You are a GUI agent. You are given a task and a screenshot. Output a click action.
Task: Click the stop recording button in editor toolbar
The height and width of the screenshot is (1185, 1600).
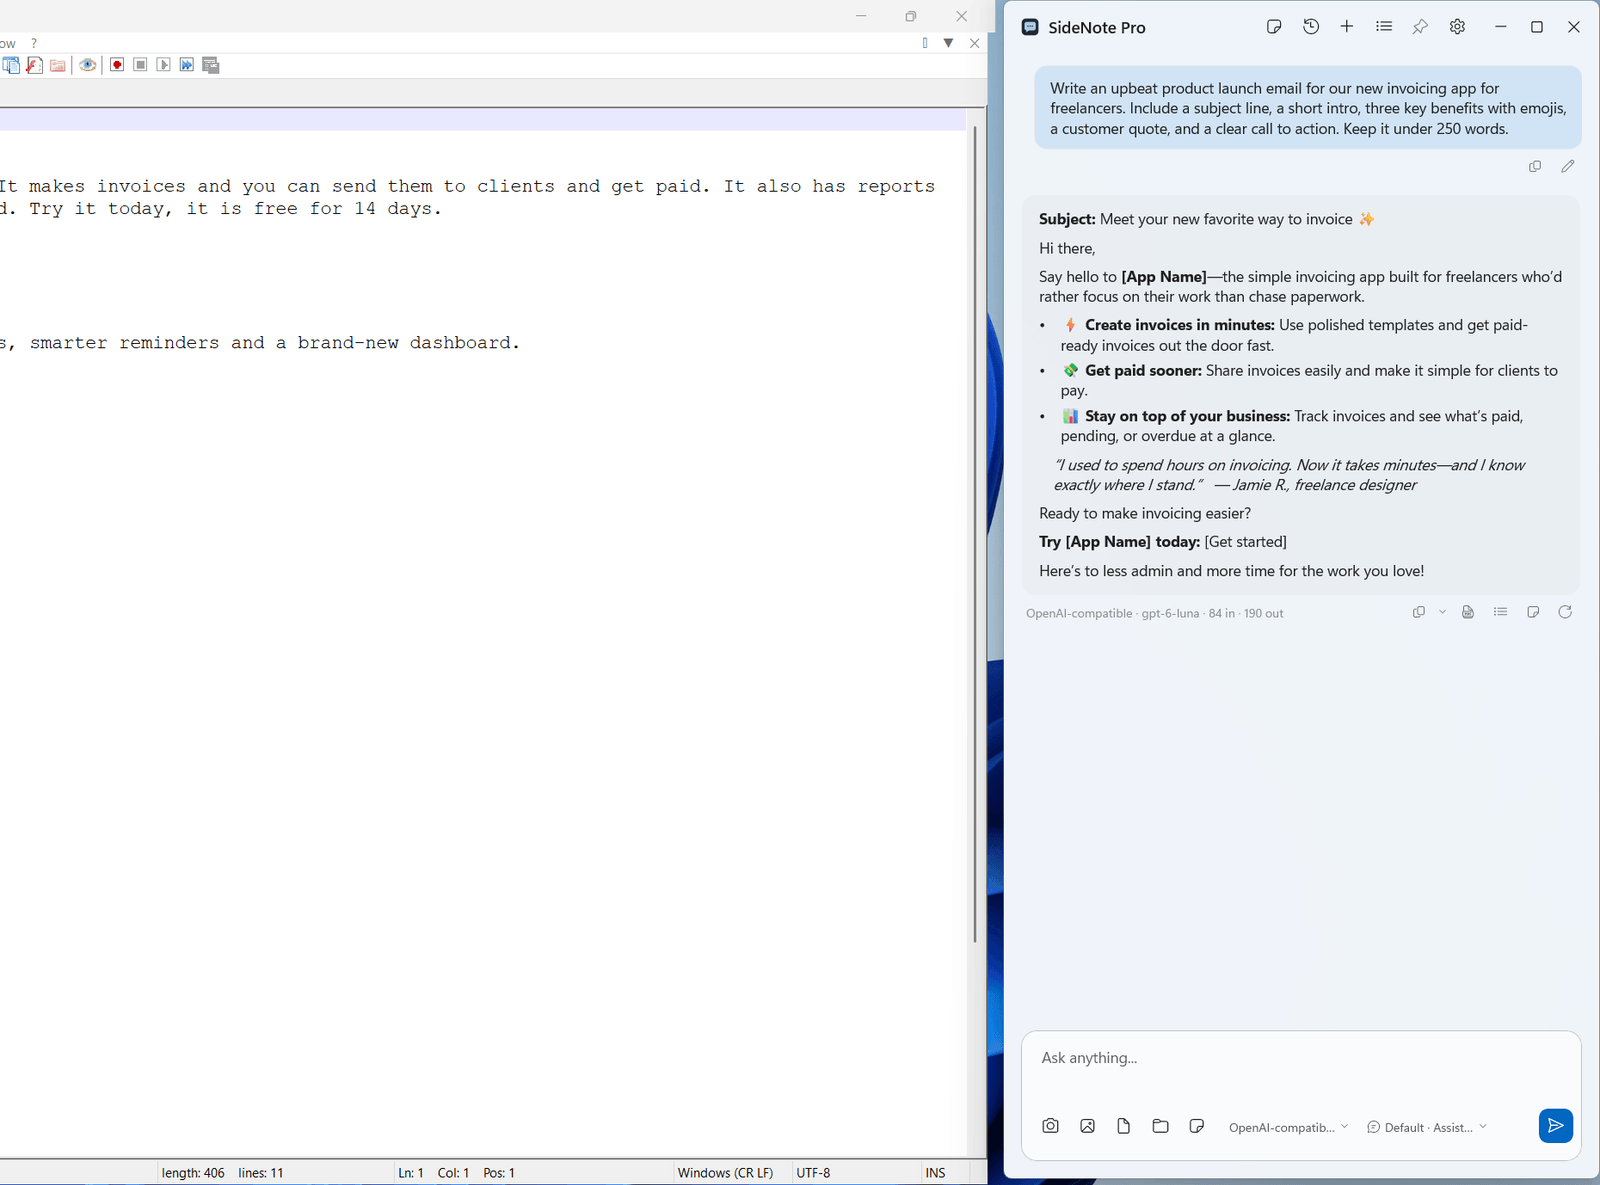(x=140, y=65)
